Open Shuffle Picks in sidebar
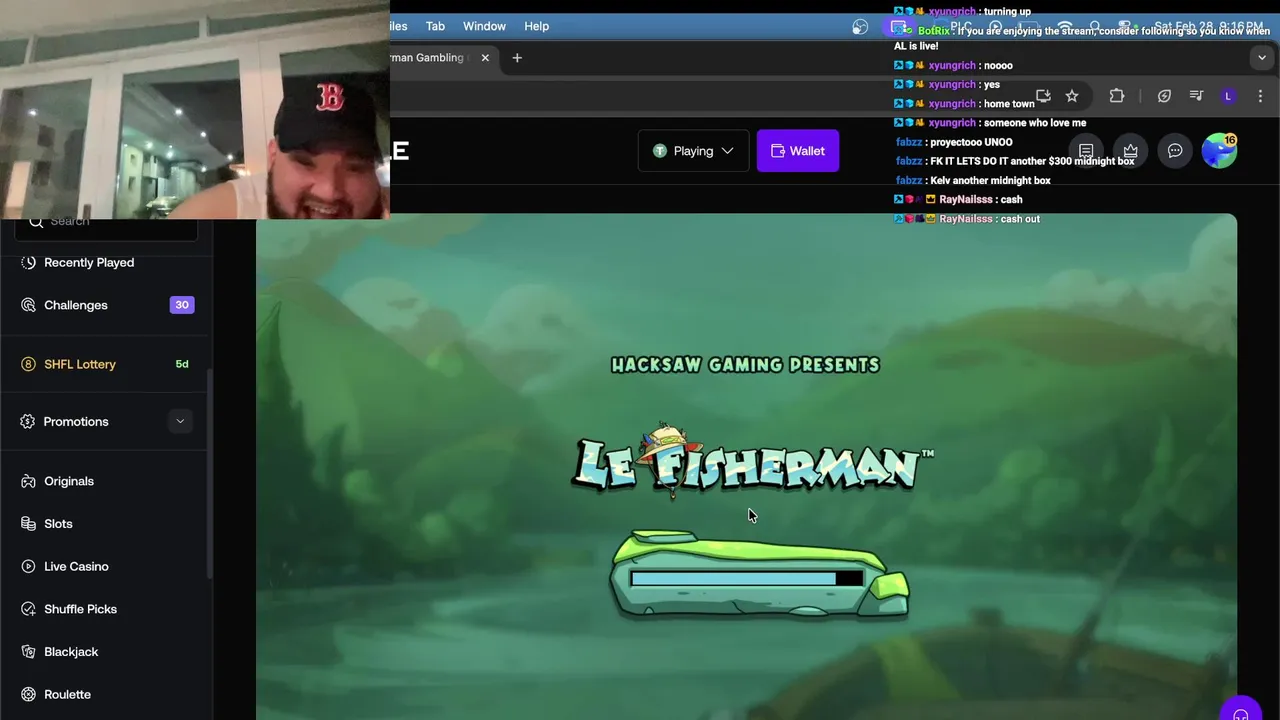Image resolution: width=1280 pixels, height=720 pixels. [x=80, y=609]
